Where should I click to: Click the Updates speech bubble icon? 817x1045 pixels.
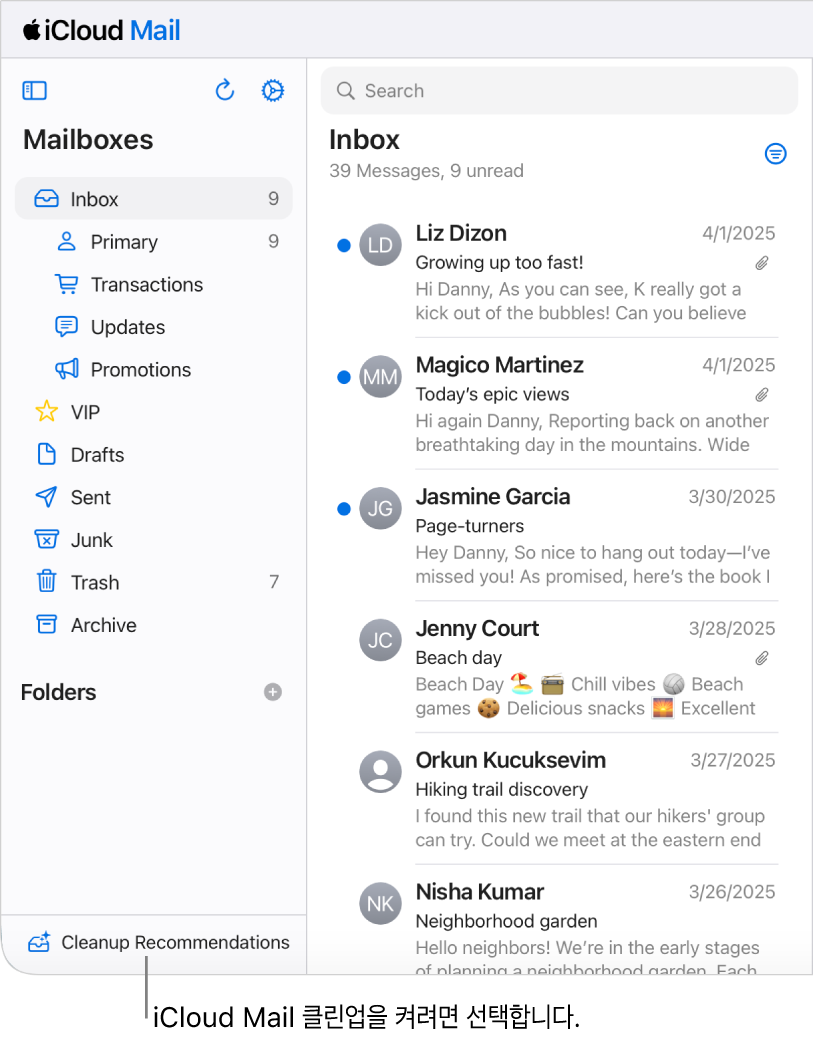tap(67, 327)
